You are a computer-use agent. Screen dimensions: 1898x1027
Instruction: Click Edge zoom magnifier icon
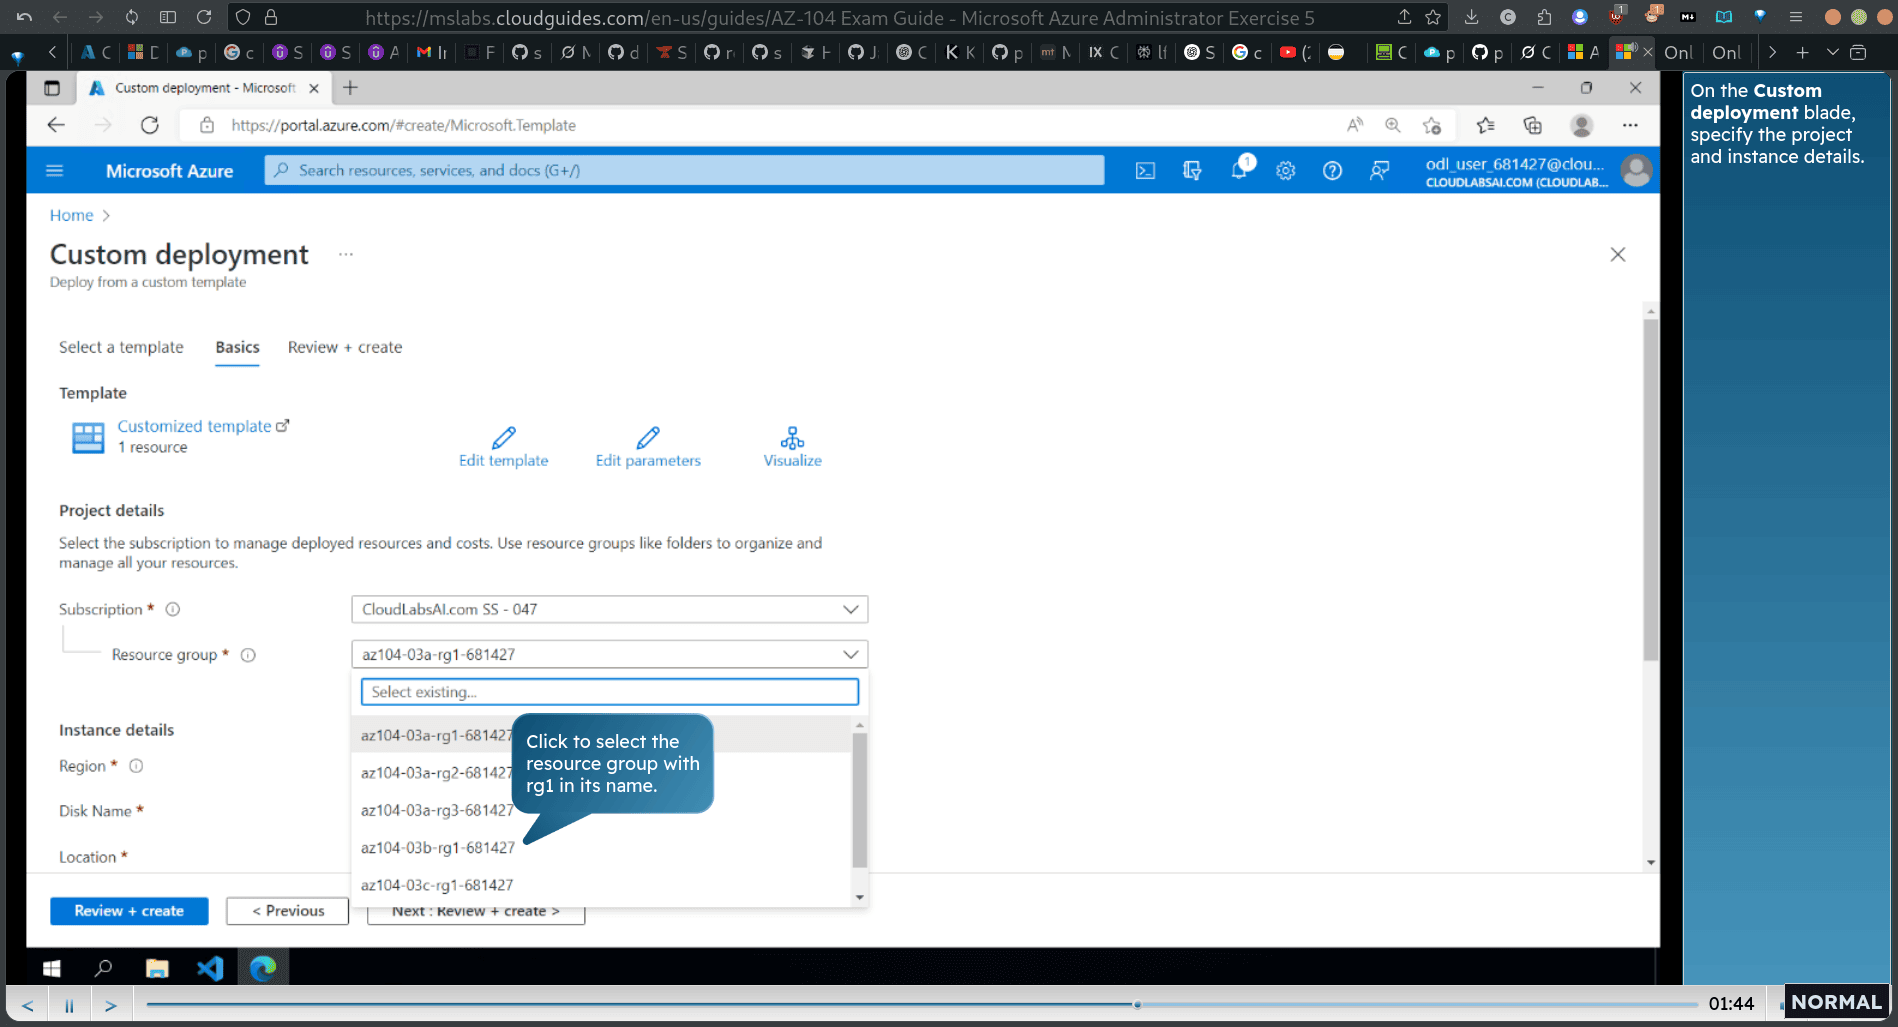coord(1393,125)
